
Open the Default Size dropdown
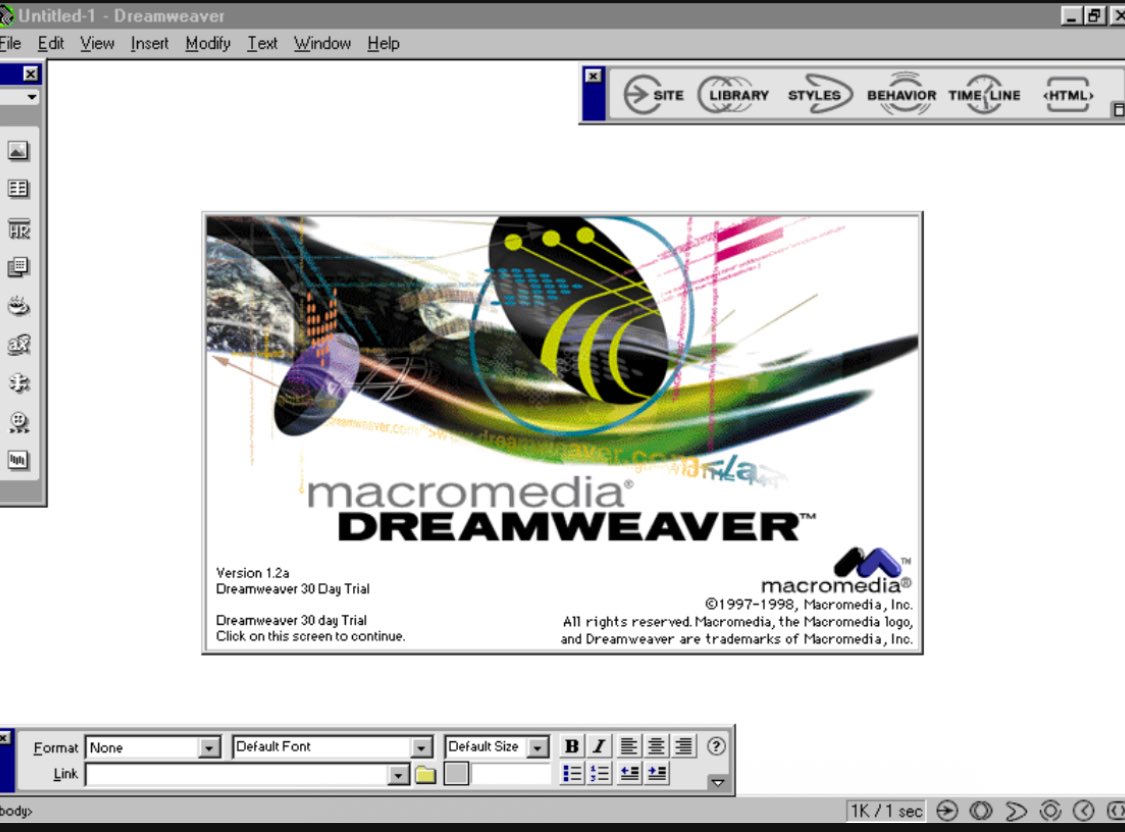tap(537, 747)
